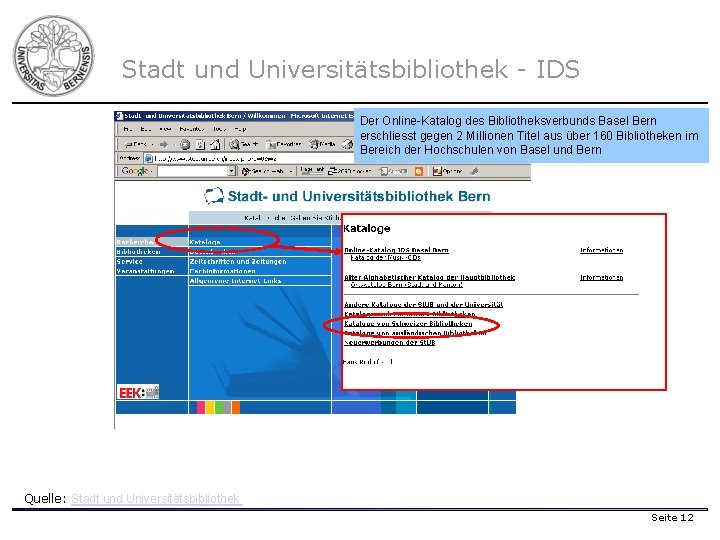720x540 pixels.
Task: Open the View menu
Action: coord(165,129)
